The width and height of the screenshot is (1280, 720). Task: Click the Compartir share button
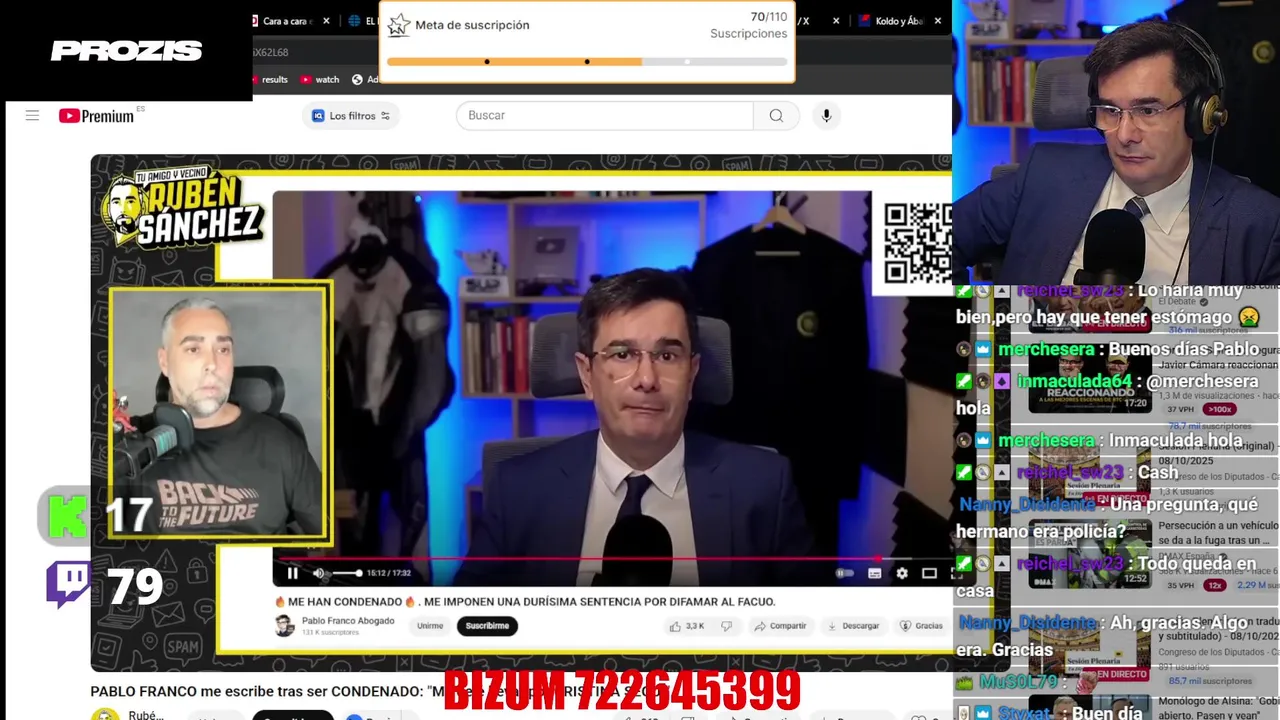[x=780, y=626]
